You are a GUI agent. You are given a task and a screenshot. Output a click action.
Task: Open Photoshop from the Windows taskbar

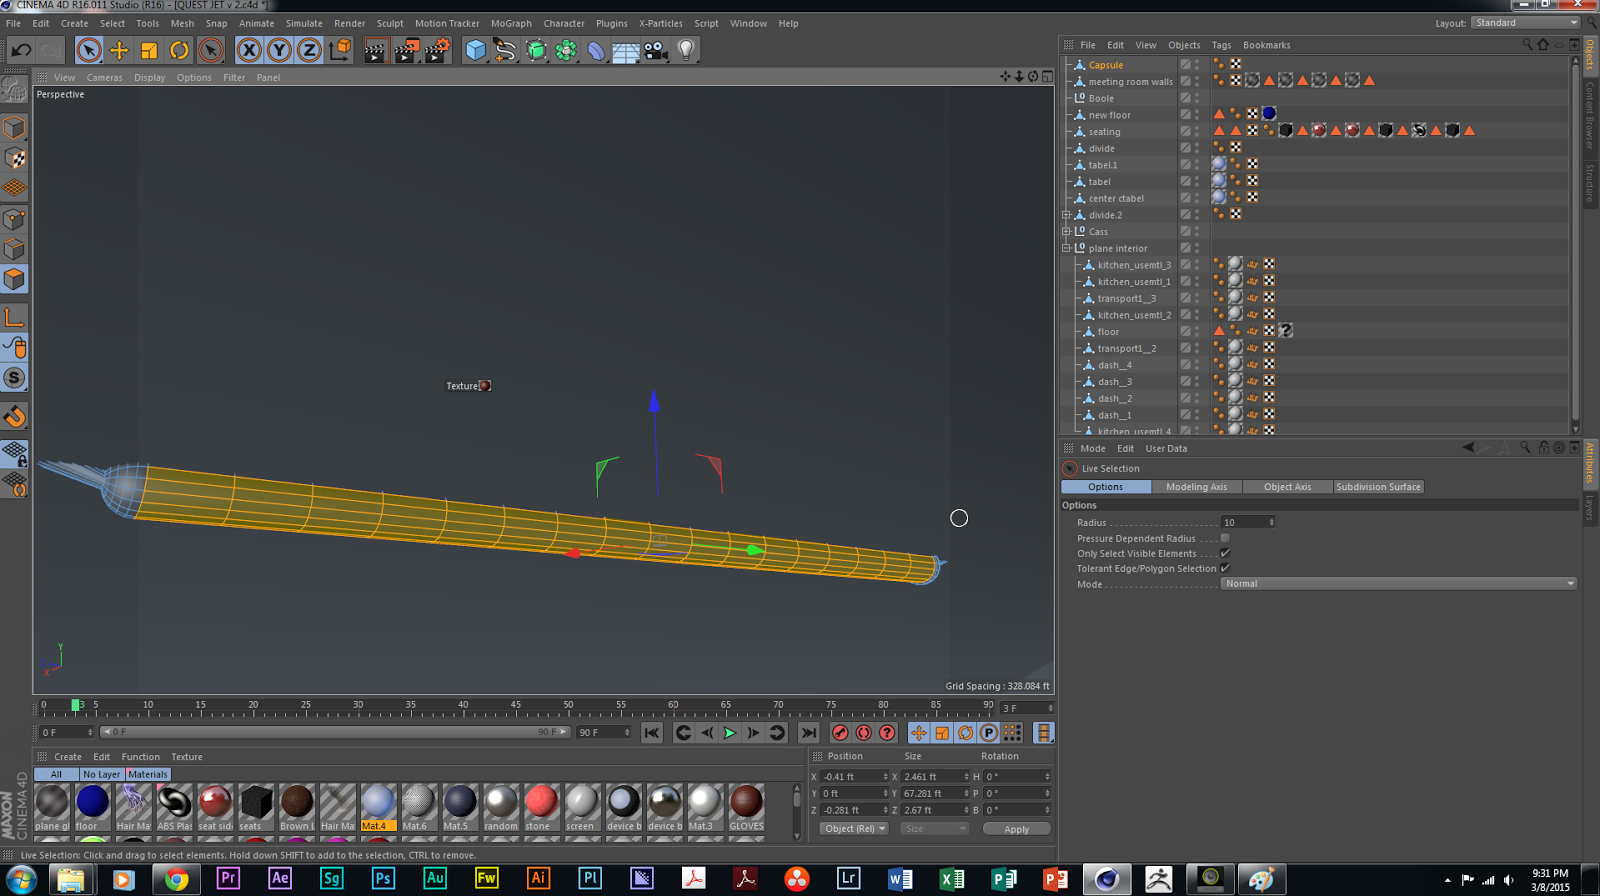383,878
